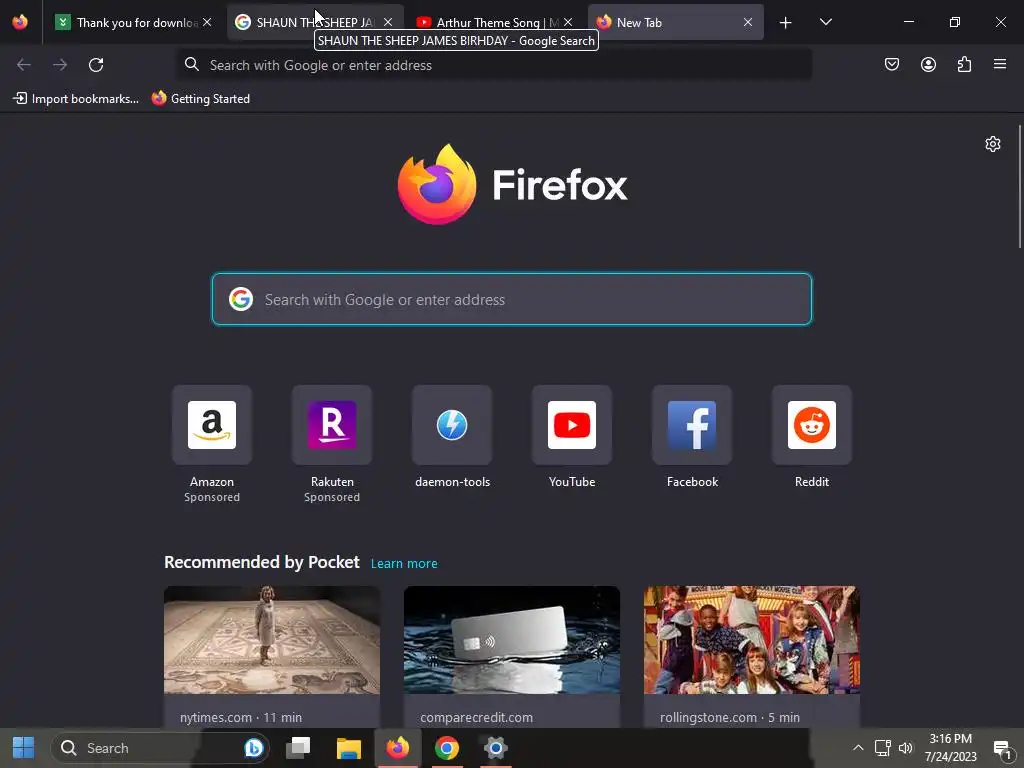Open Task View on the taskbar
Image resolution: width=1024 pixels, height=768 pixels.
click(x=299, y=748)
